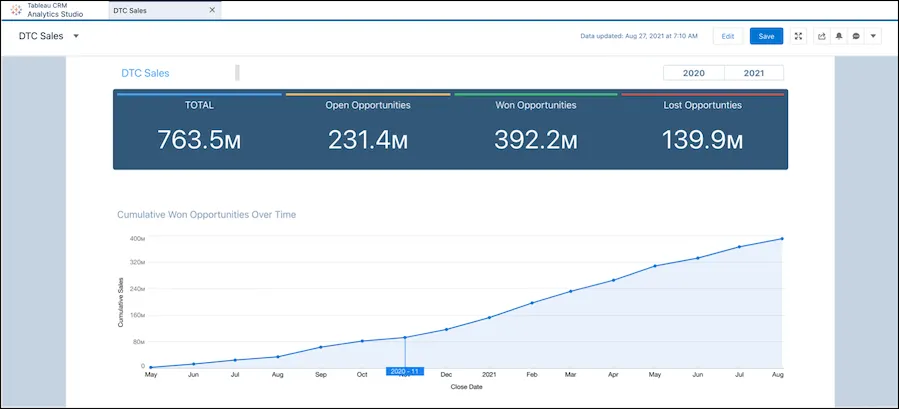Viewport: 899px width, 409px height.
Task: Open the share dashboard icon
Action: pyautogui.click(x=821, y=36)
